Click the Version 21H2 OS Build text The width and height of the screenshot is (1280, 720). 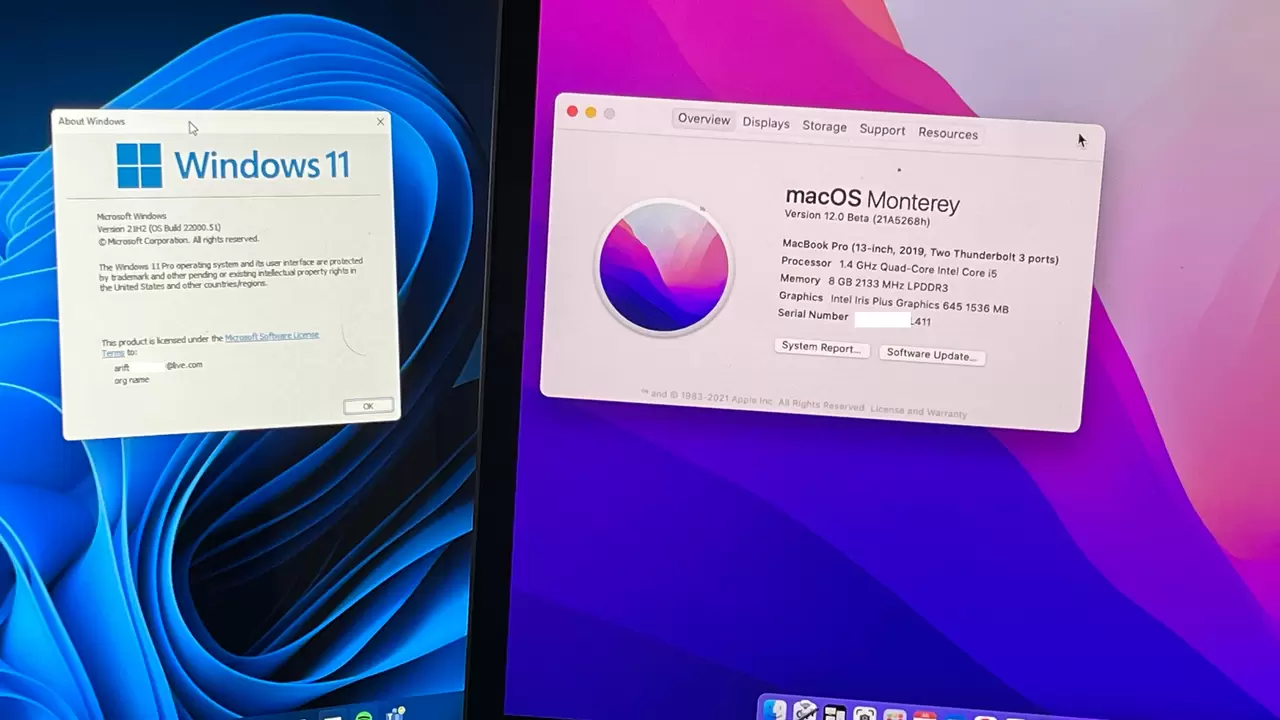point(158,228)
